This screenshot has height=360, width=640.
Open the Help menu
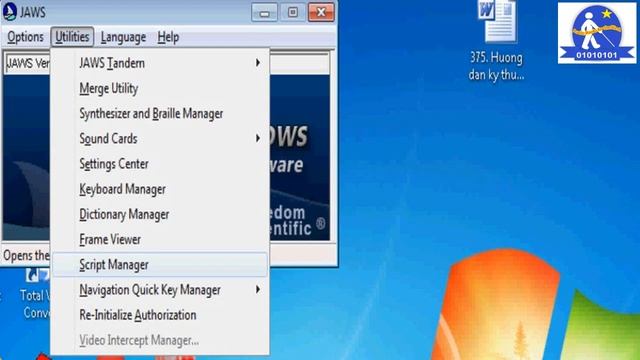pyautogui.click(x=168, y=37)
